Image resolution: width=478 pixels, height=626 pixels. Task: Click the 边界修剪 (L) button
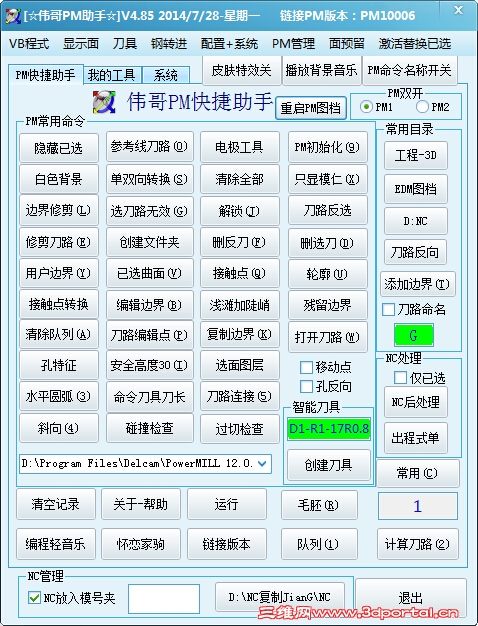tap(58, 210)
